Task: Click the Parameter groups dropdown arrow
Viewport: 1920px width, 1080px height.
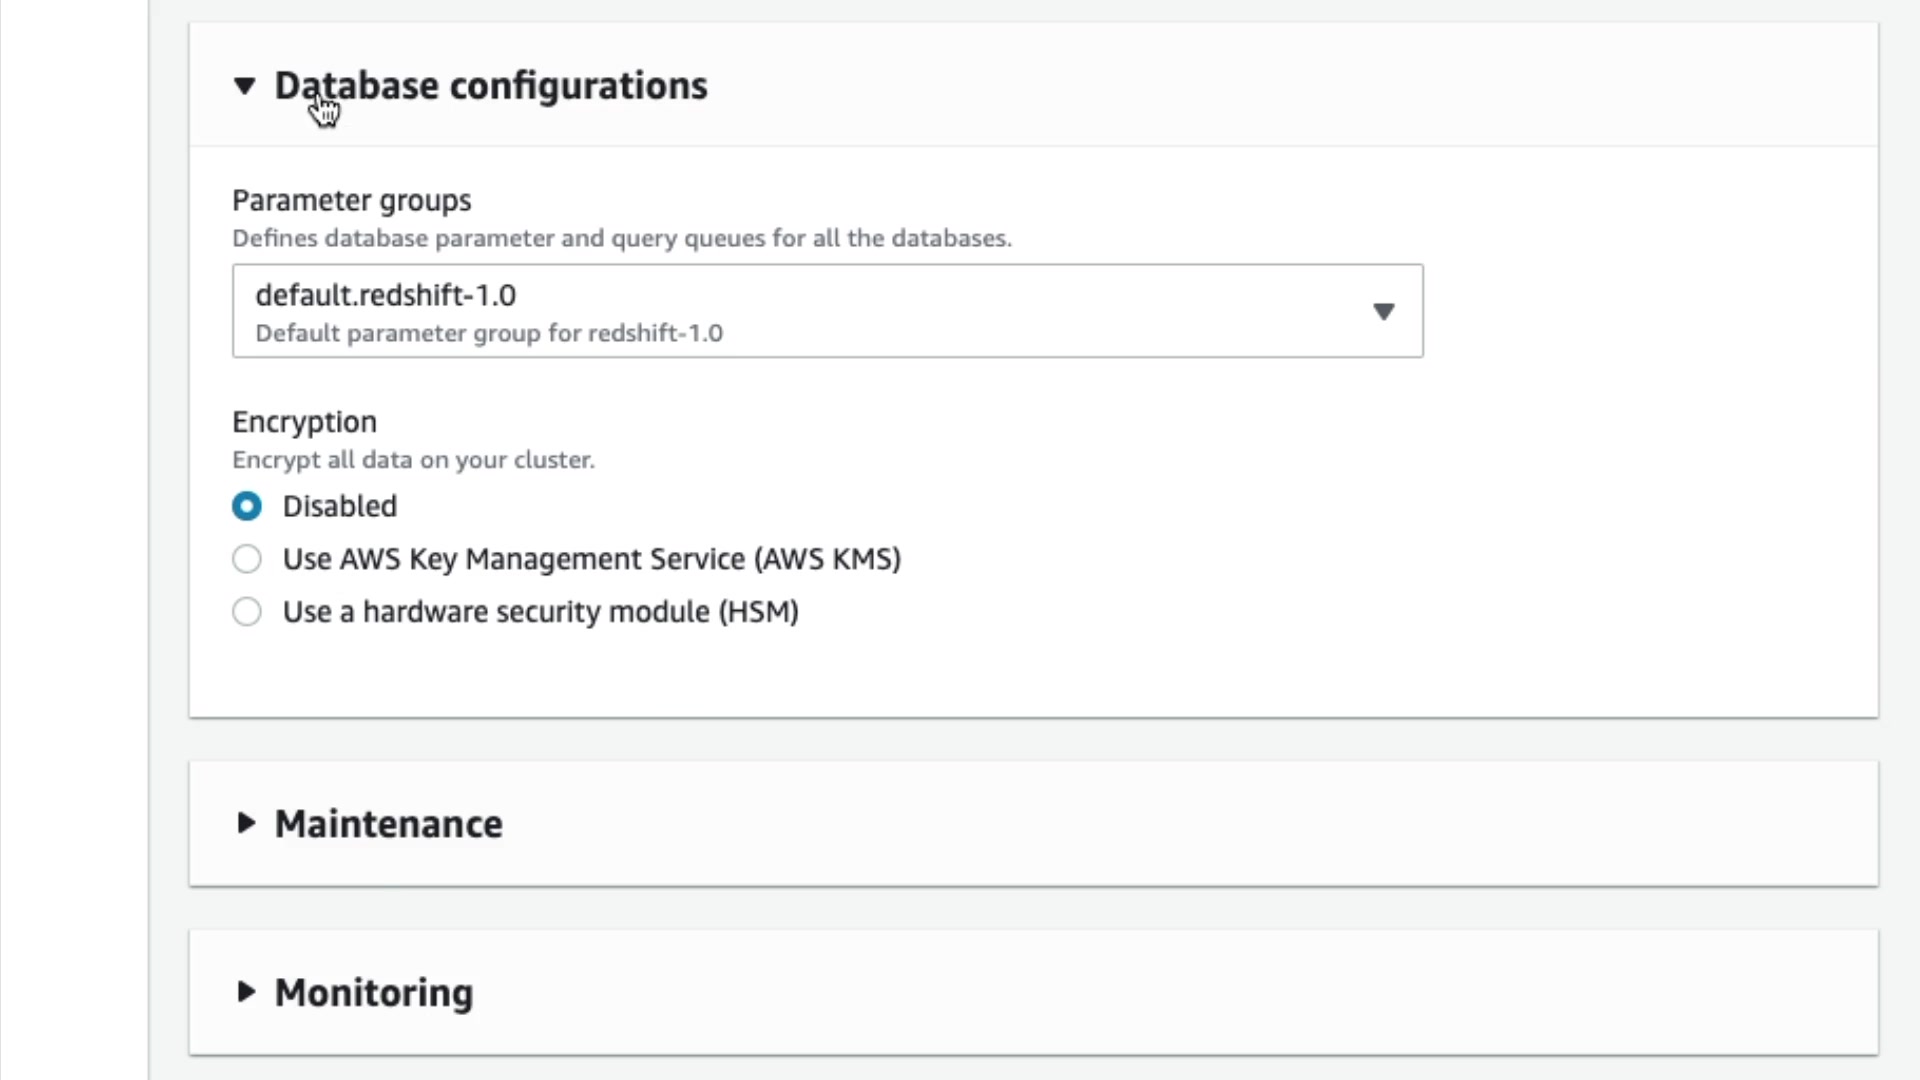Action: point(1383,312)
